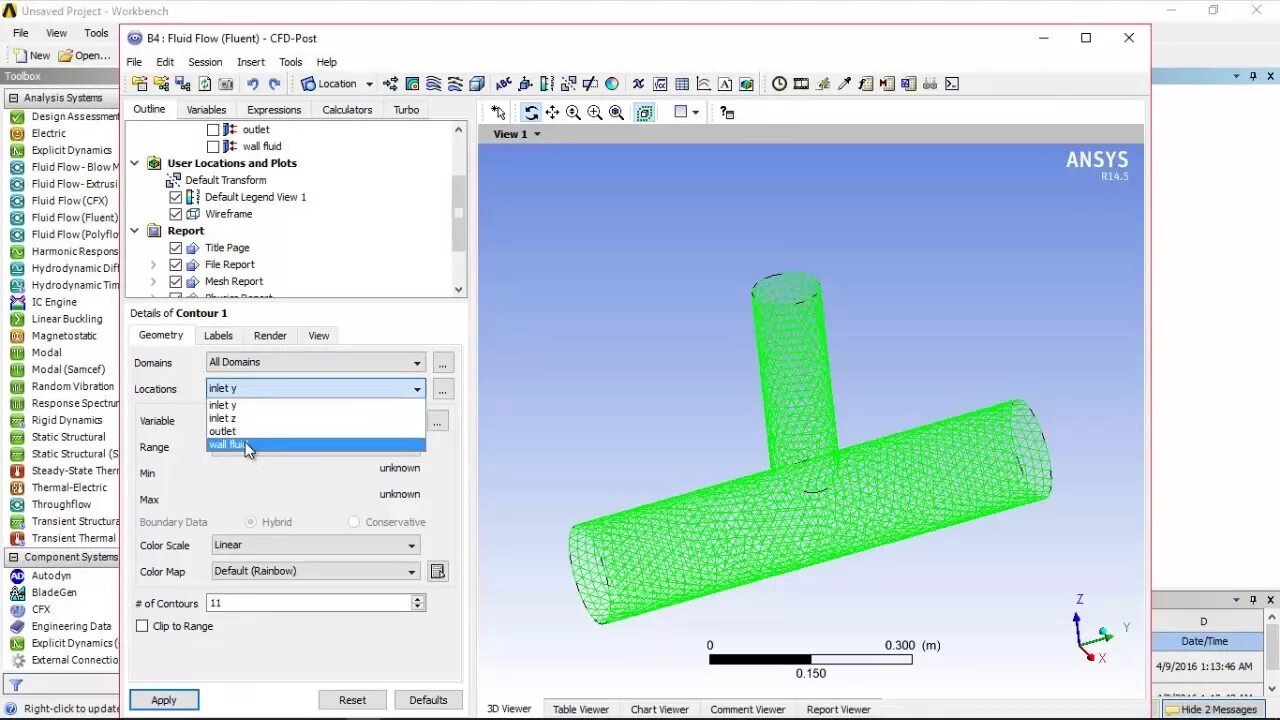Insert Text using the ABC icon

coord(503,84)
